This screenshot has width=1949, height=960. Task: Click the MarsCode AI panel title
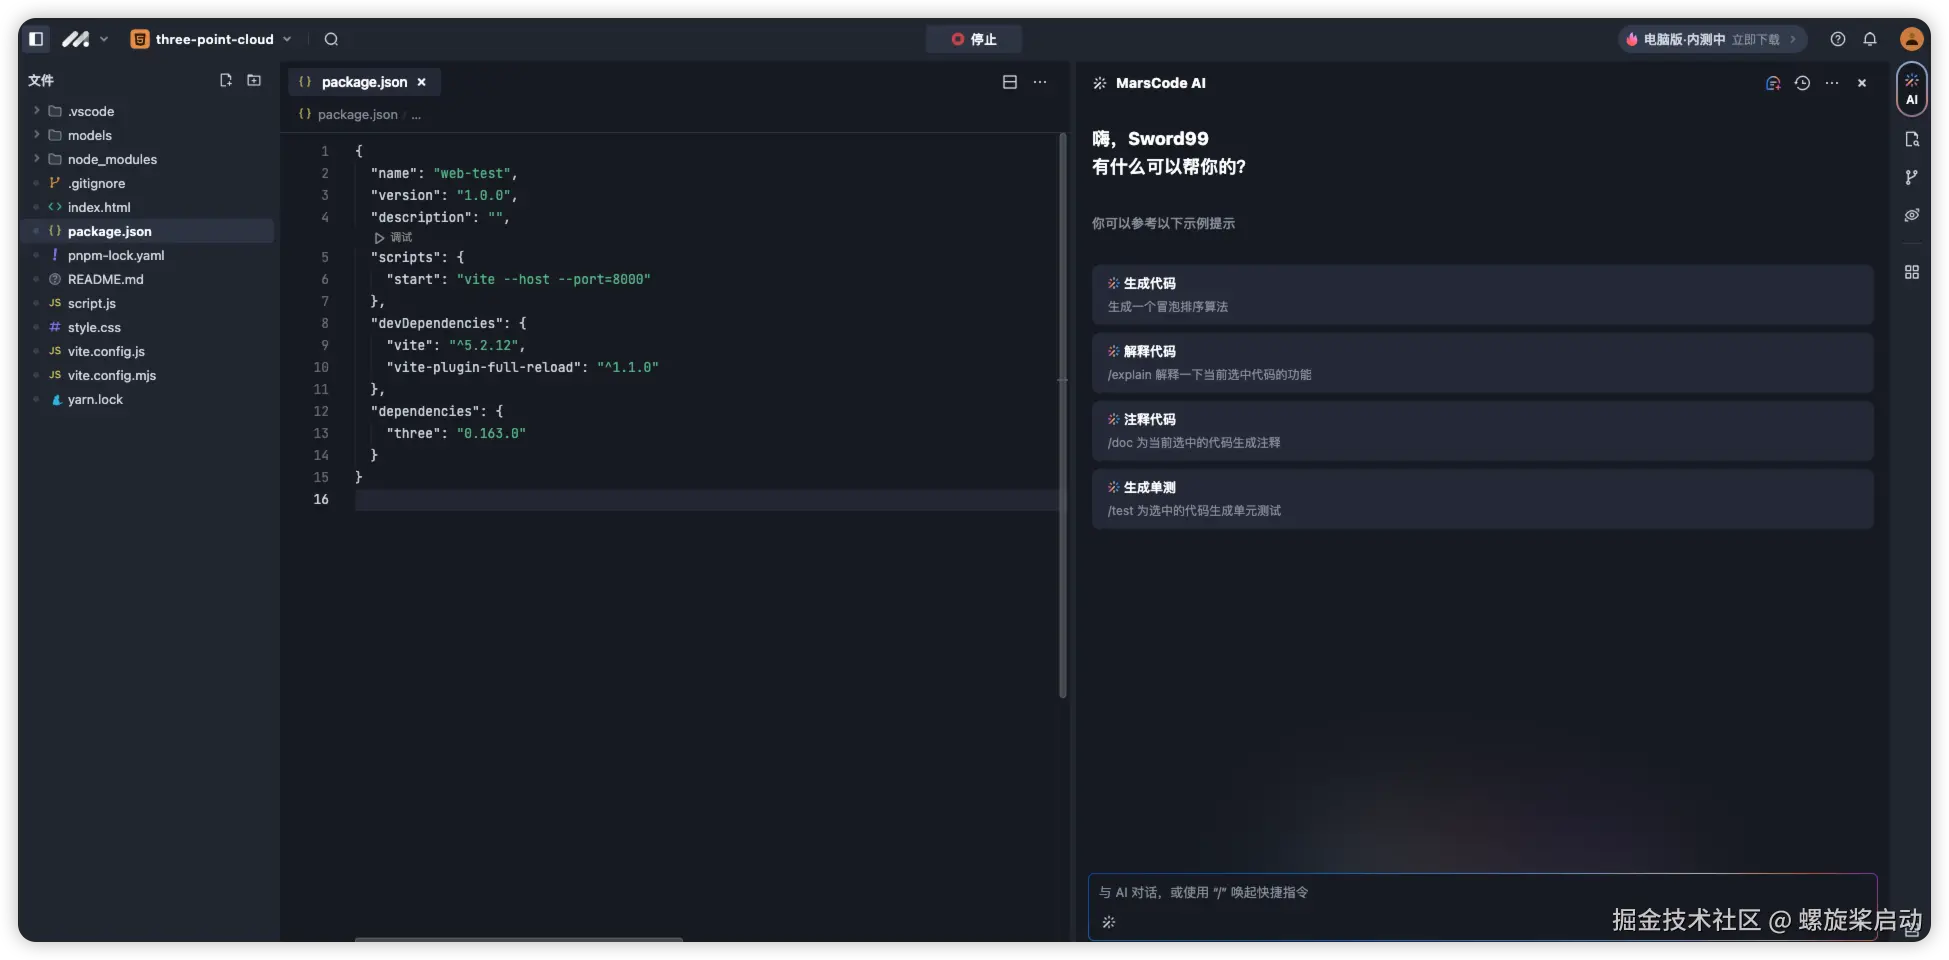(1160, 83)
